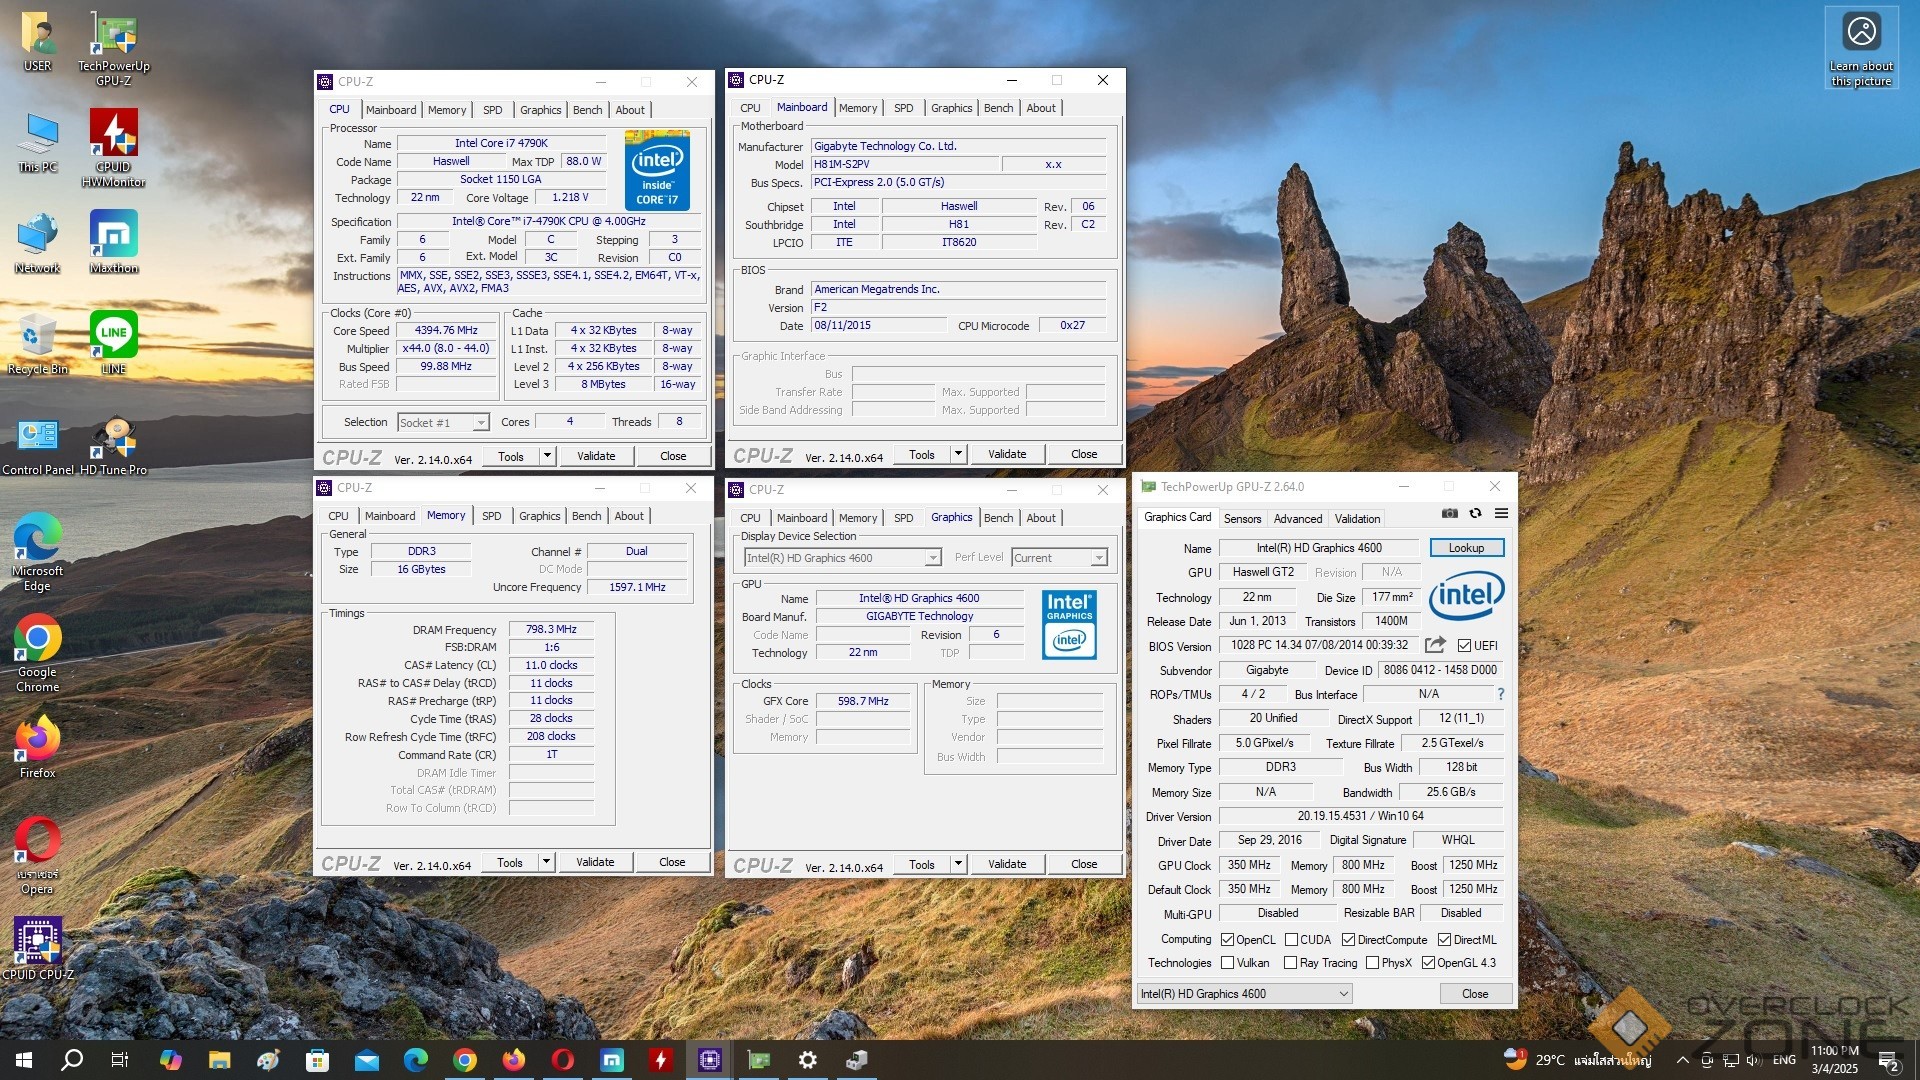
Task: Click Validate in the CPU tab window
Action: point(596,456)
